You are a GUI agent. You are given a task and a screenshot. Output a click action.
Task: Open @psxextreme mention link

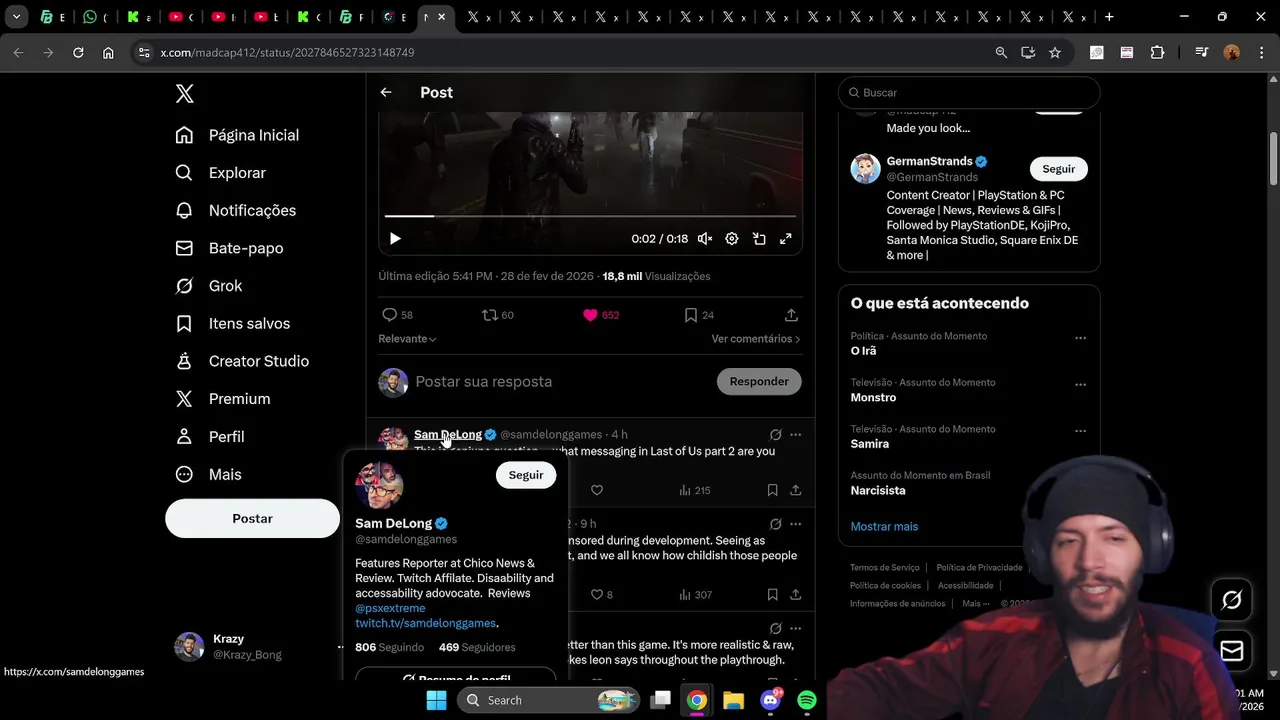390,608
